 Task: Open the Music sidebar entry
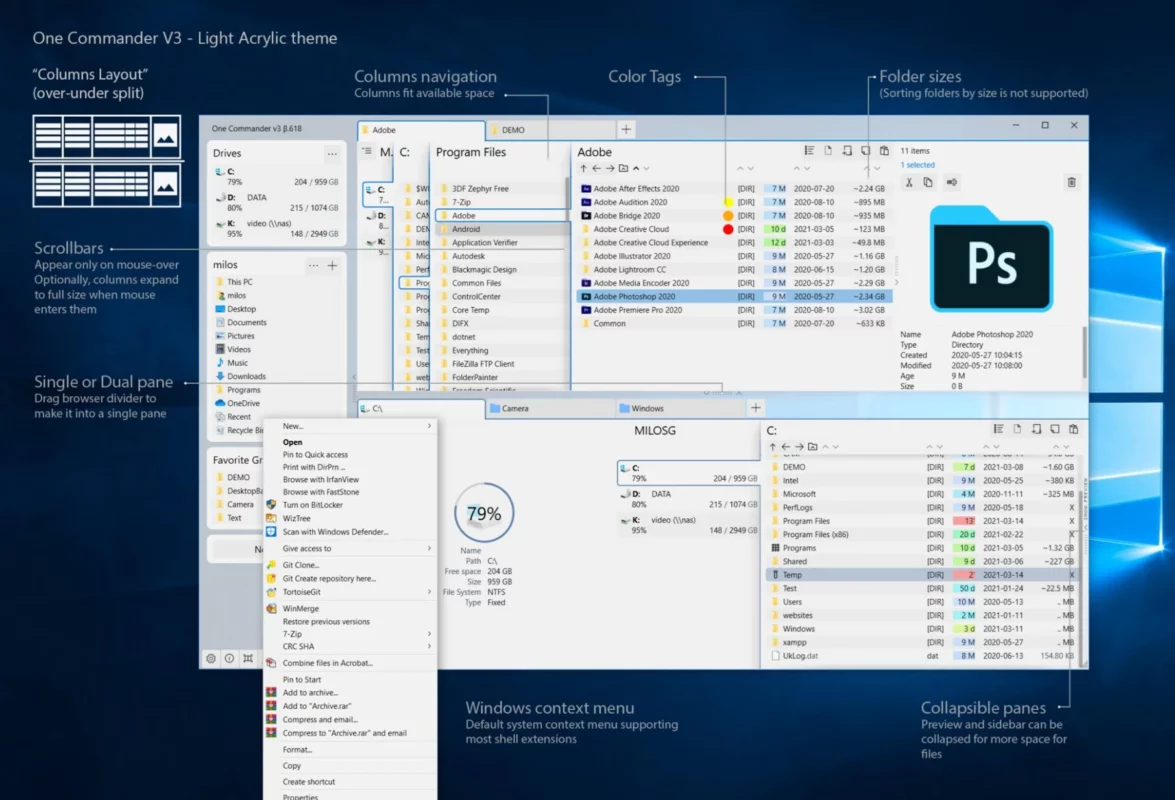coord(237,363)
